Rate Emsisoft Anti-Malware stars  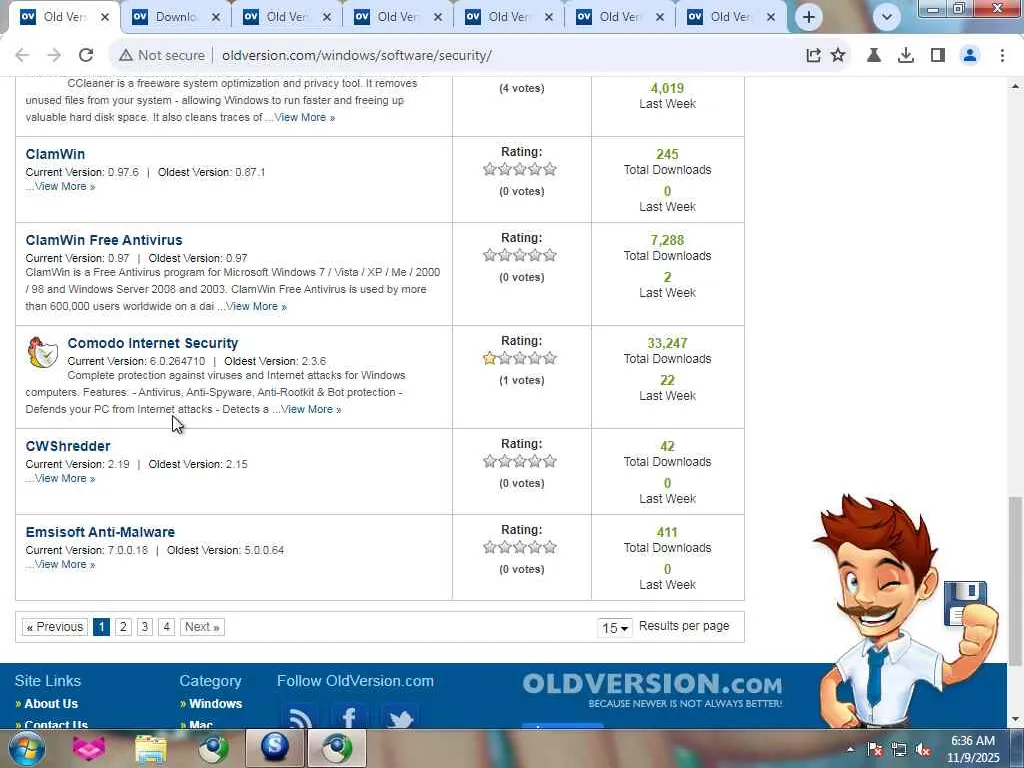coord(520,547)
